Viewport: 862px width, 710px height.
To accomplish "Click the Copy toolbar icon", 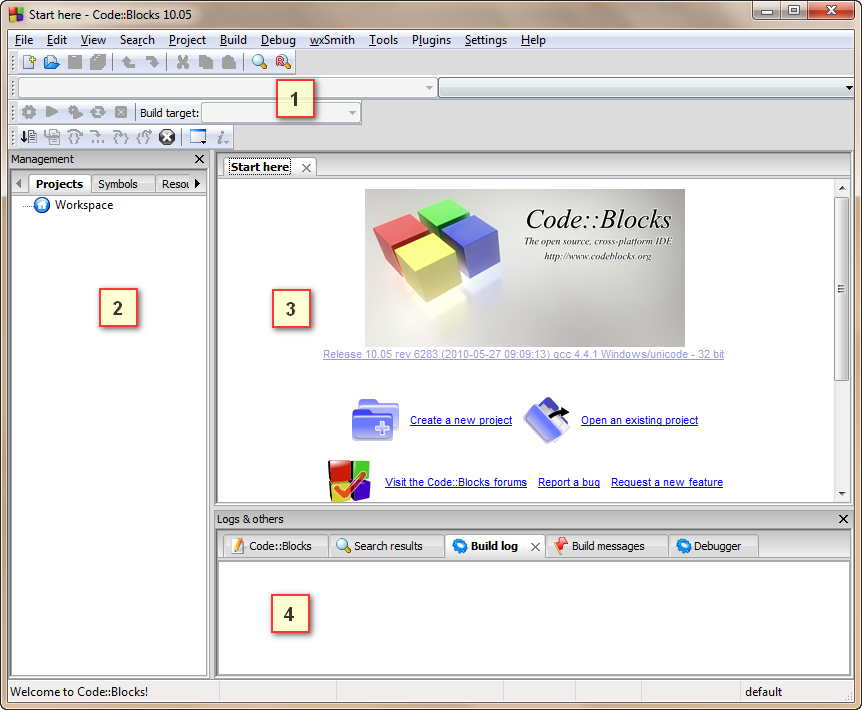I will point(205,61).
